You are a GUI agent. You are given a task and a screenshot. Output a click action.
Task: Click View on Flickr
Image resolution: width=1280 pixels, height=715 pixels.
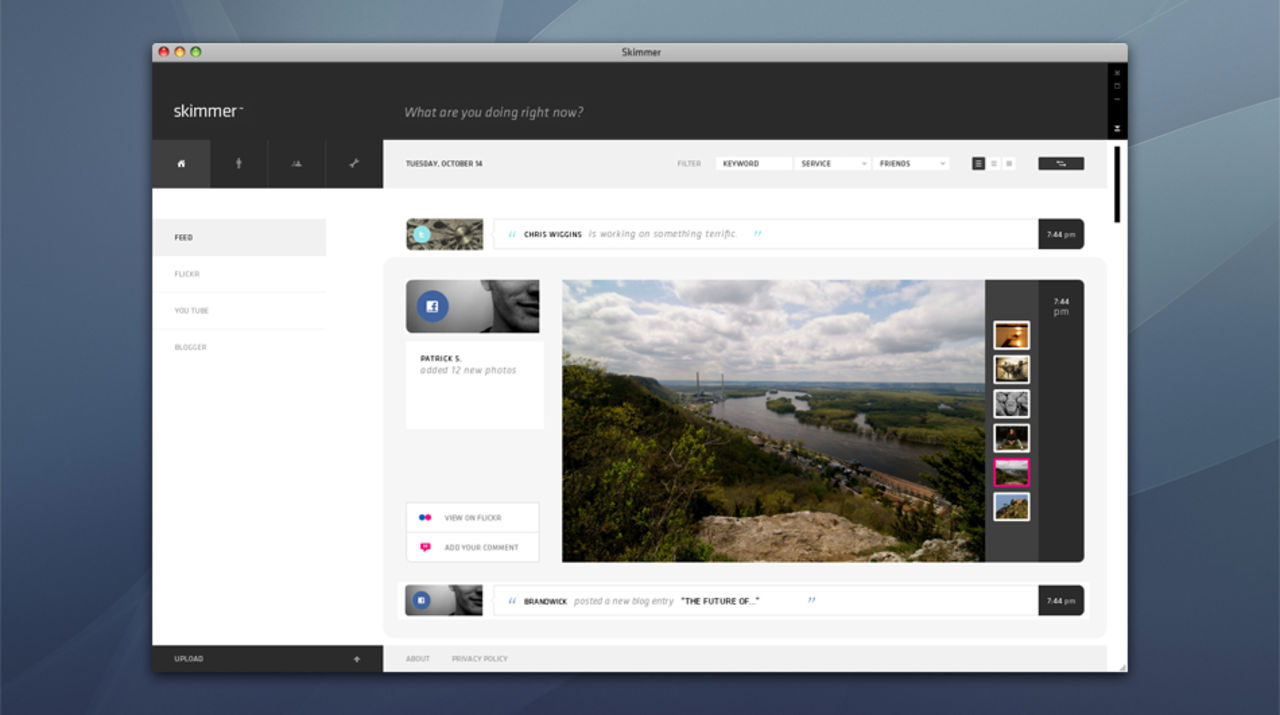point(472,518)
